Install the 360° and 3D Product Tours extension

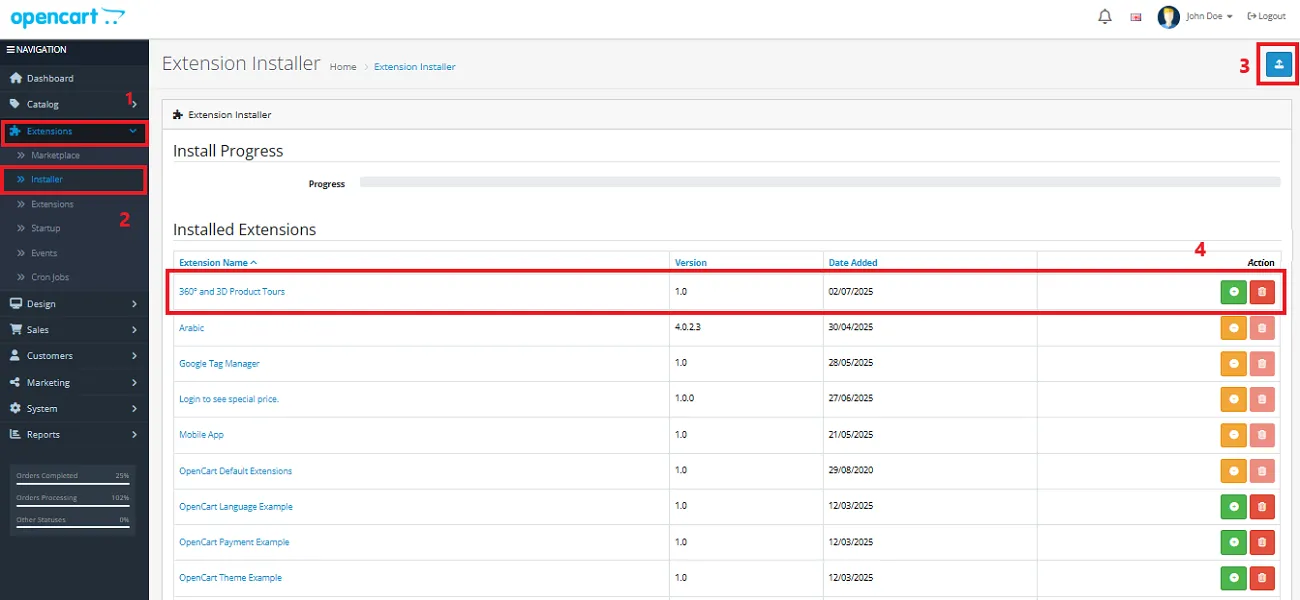(1233, 292)
